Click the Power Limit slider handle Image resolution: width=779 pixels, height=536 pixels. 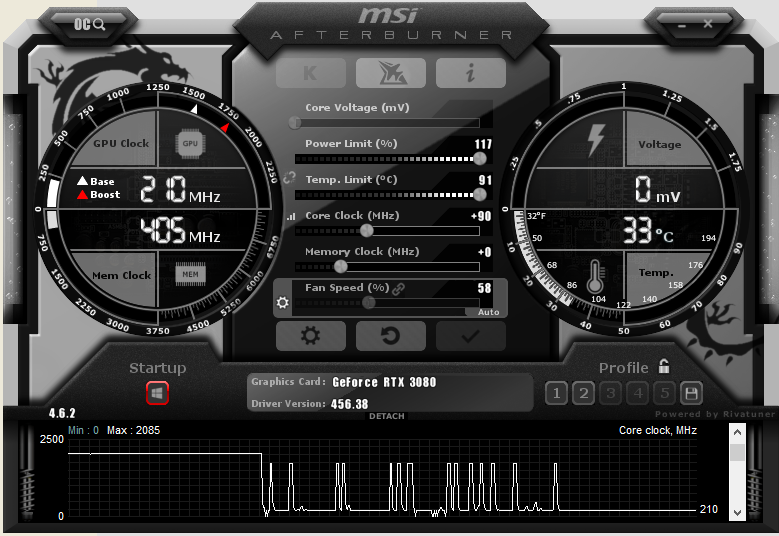480,158
